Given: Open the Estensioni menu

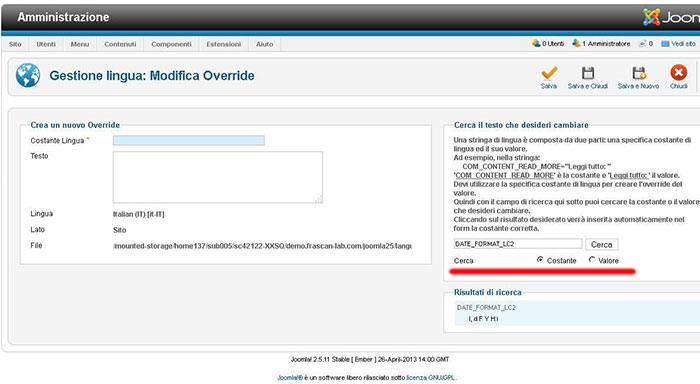Looking at the screenshot, I should pyautogui.click(x=224, y=44).
